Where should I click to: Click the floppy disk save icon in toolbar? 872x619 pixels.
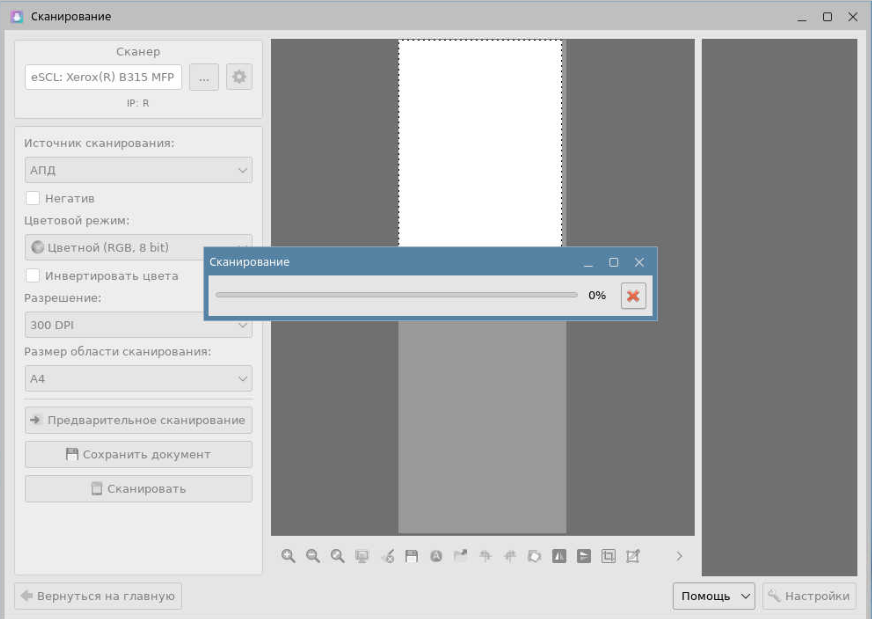(411, 556)
